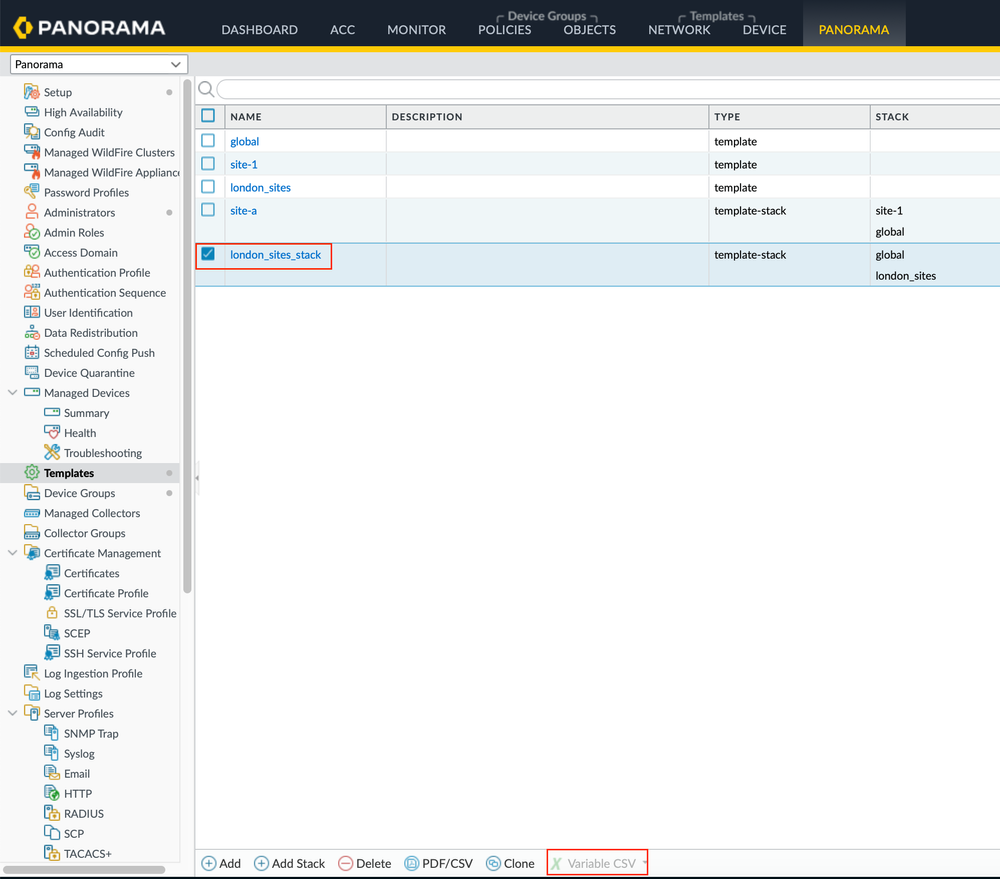Screen dimensions: 1000x879
Task: Check the global template row checkbox
Action: click(208, 141)
